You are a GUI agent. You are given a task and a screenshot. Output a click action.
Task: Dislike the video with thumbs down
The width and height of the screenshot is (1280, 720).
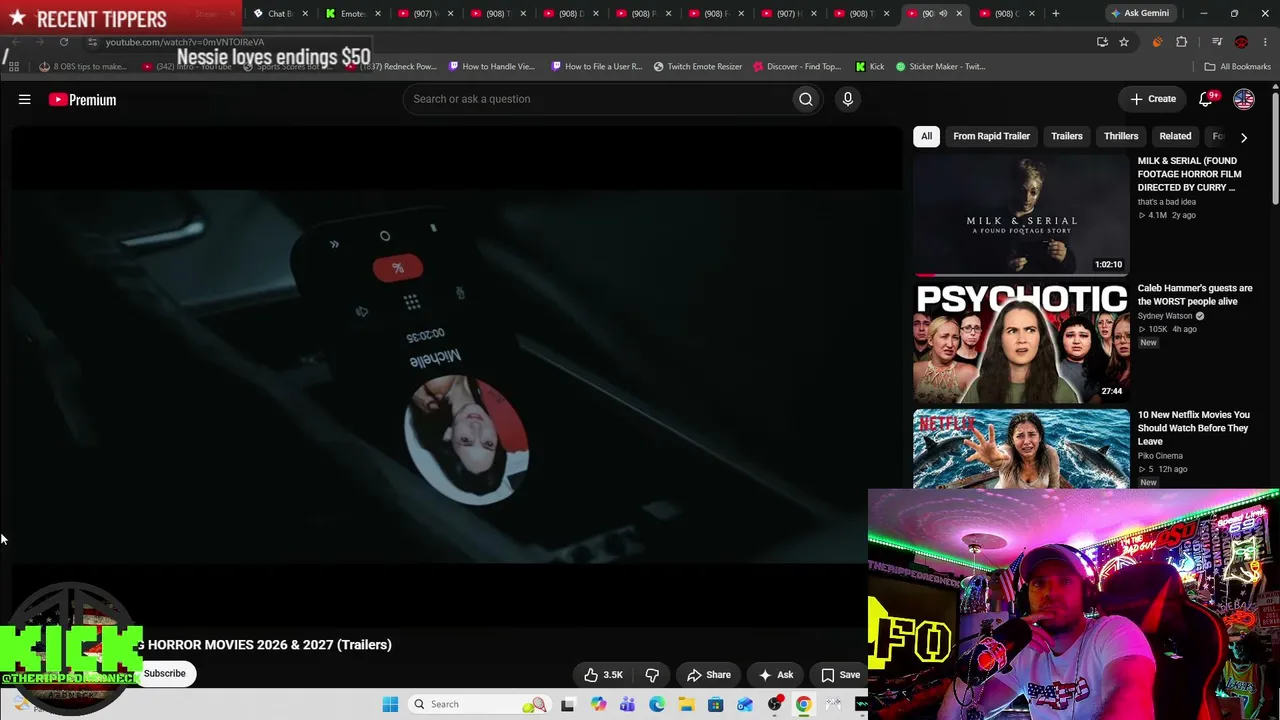652,675
